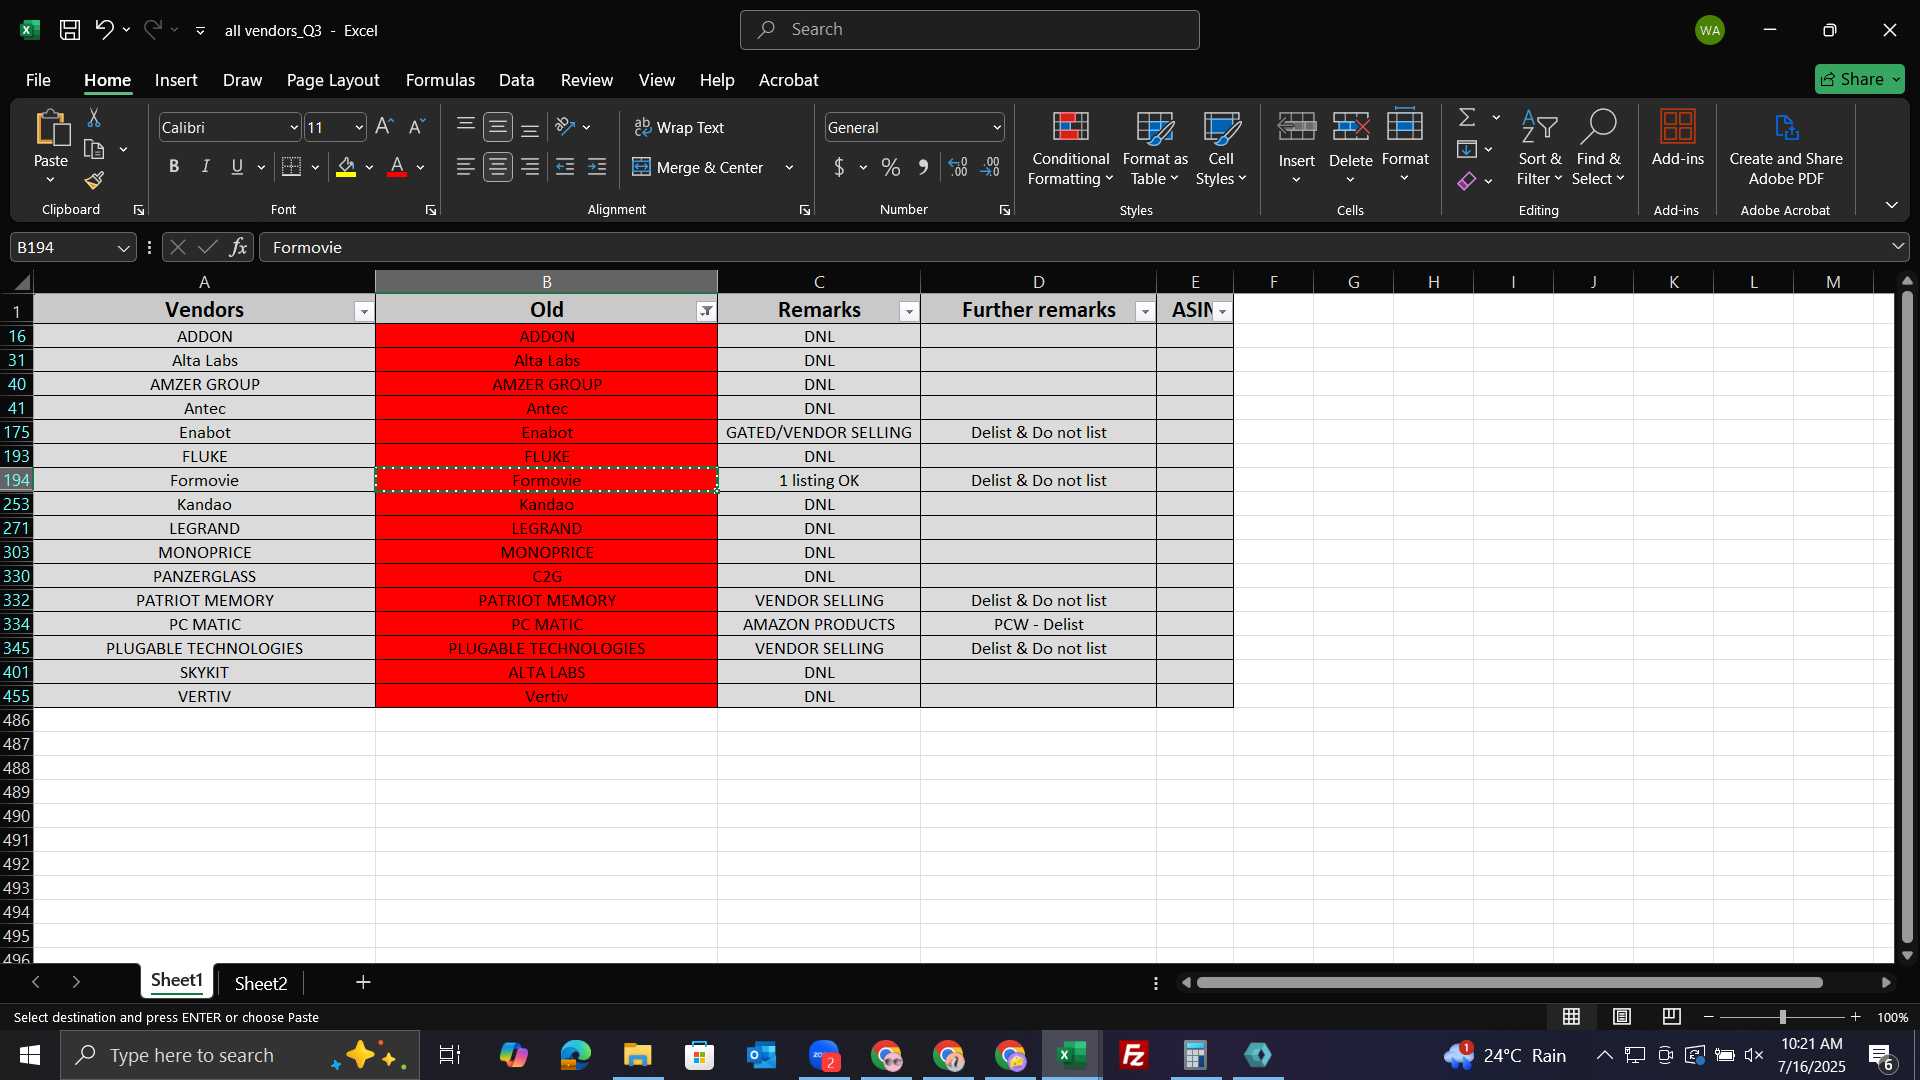This screenshot has height=1080, width=1920.
Task: Open the Formulas ribbon tab
Action: pos(440,80)
